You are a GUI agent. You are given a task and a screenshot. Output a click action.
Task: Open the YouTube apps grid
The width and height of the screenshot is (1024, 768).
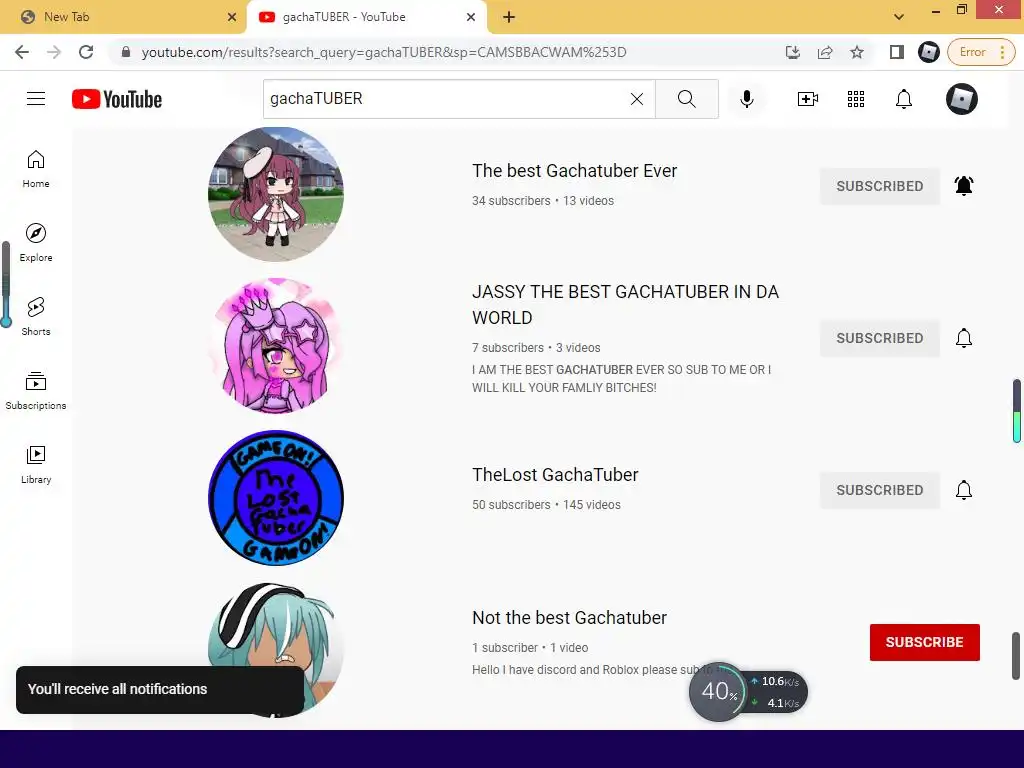(856, 99)
